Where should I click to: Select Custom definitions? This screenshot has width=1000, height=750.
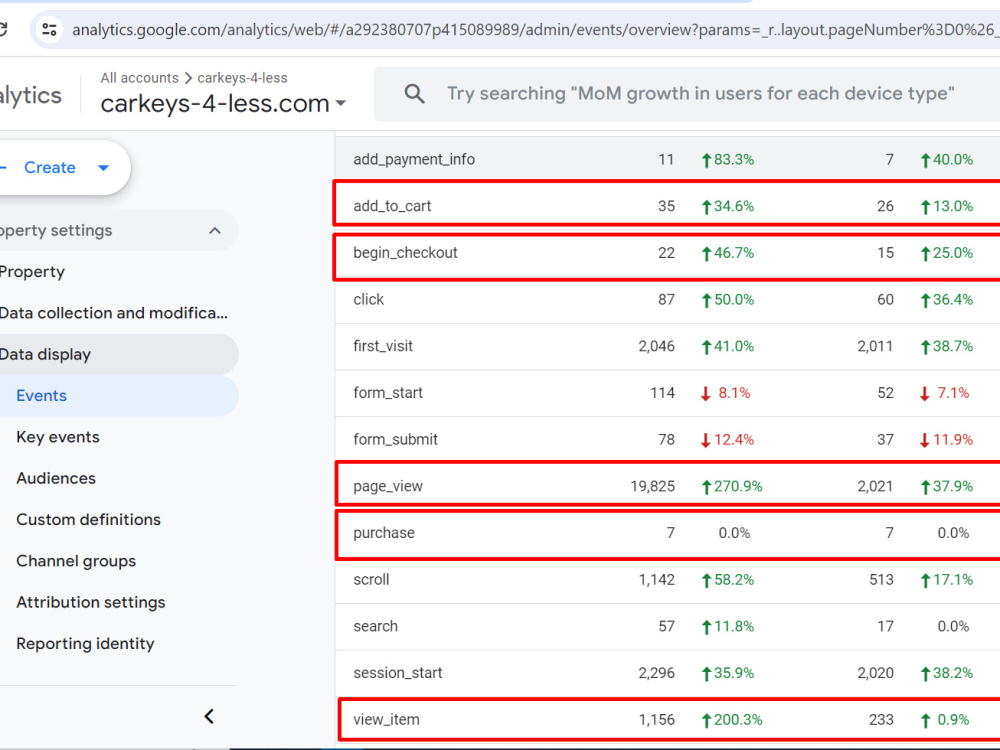(89, 520)
